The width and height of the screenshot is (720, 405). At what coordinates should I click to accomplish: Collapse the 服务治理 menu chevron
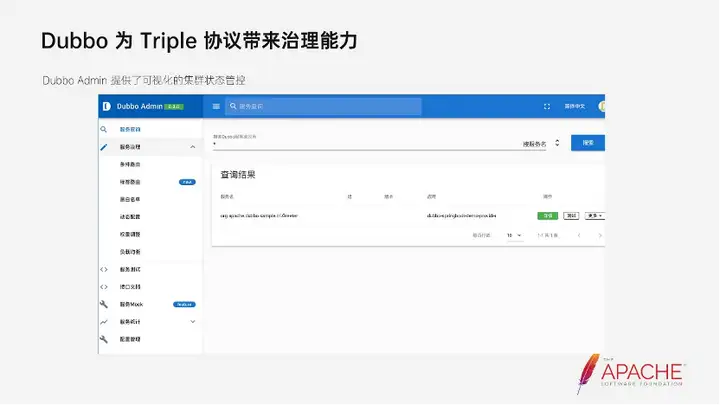point(193,147)
